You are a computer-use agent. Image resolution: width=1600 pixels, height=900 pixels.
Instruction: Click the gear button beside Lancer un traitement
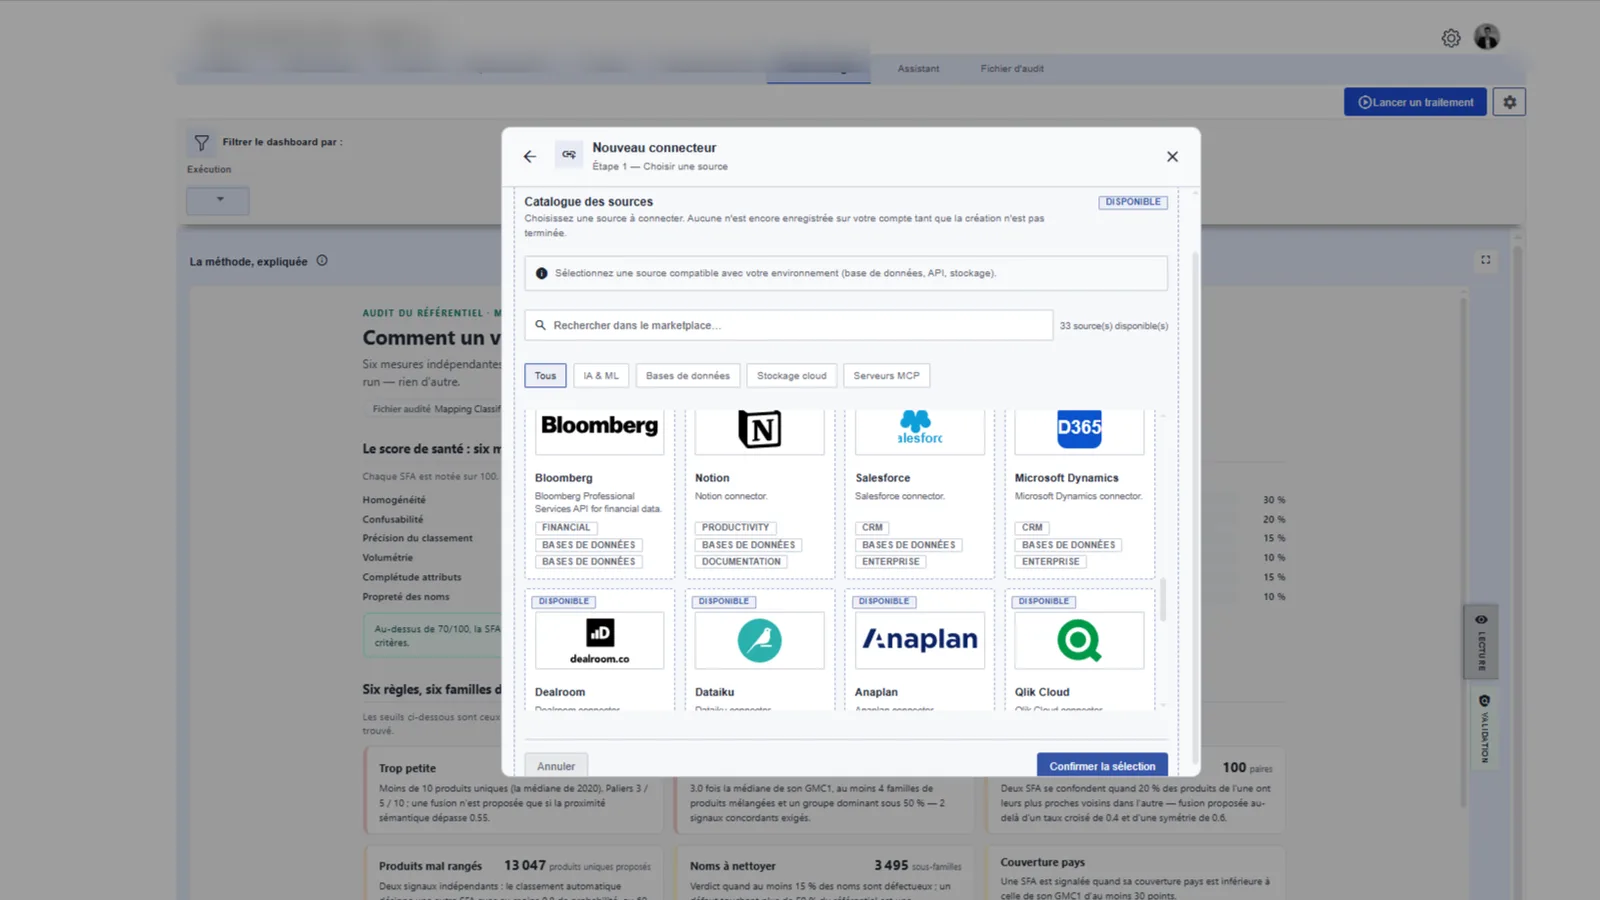pyautogui.click(x=1509, y=102)
